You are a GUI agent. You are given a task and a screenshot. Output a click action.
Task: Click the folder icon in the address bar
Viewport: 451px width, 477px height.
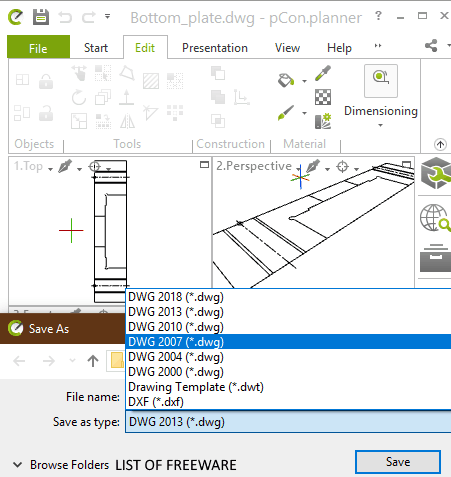coord(117,360)
